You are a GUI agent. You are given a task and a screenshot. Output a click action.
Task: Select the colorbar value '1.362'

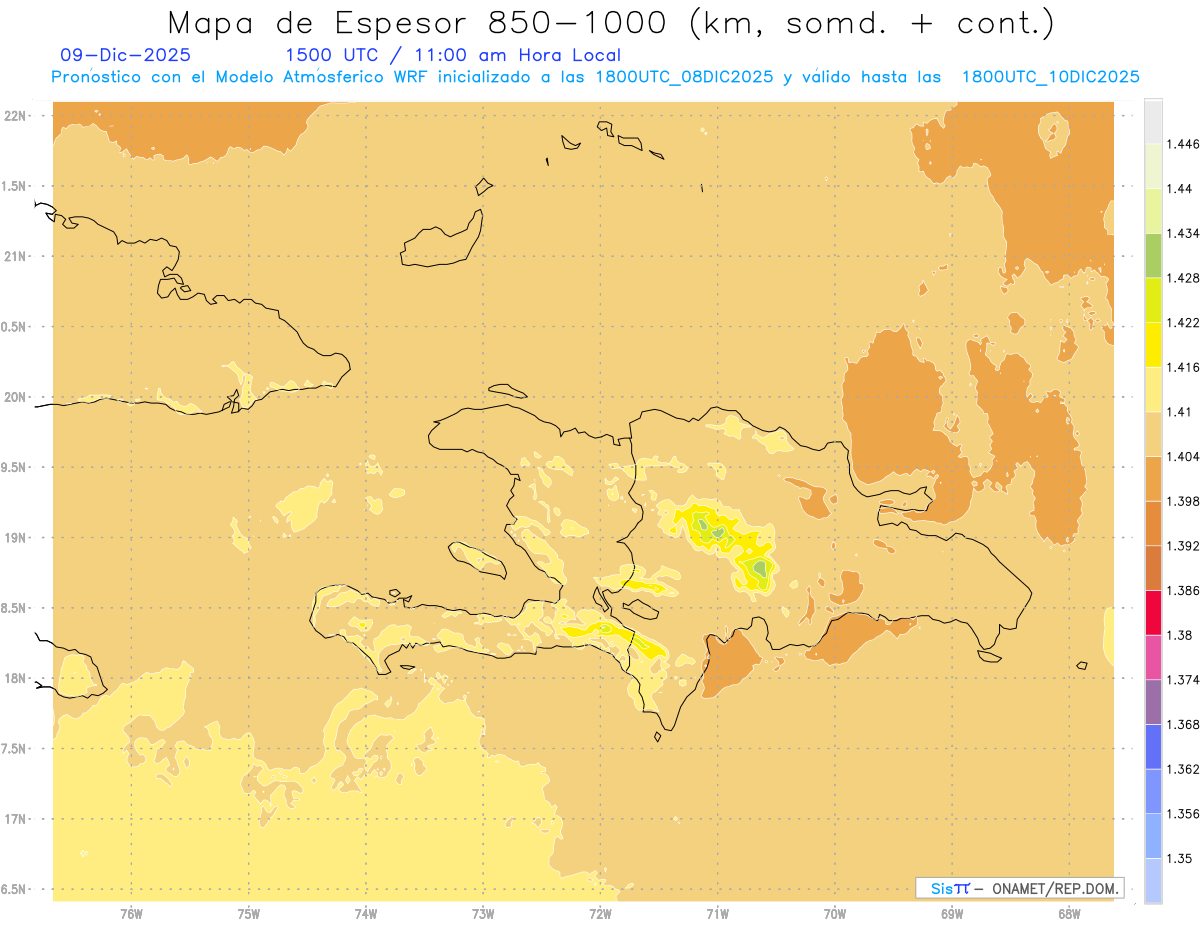click(1185, 769)
